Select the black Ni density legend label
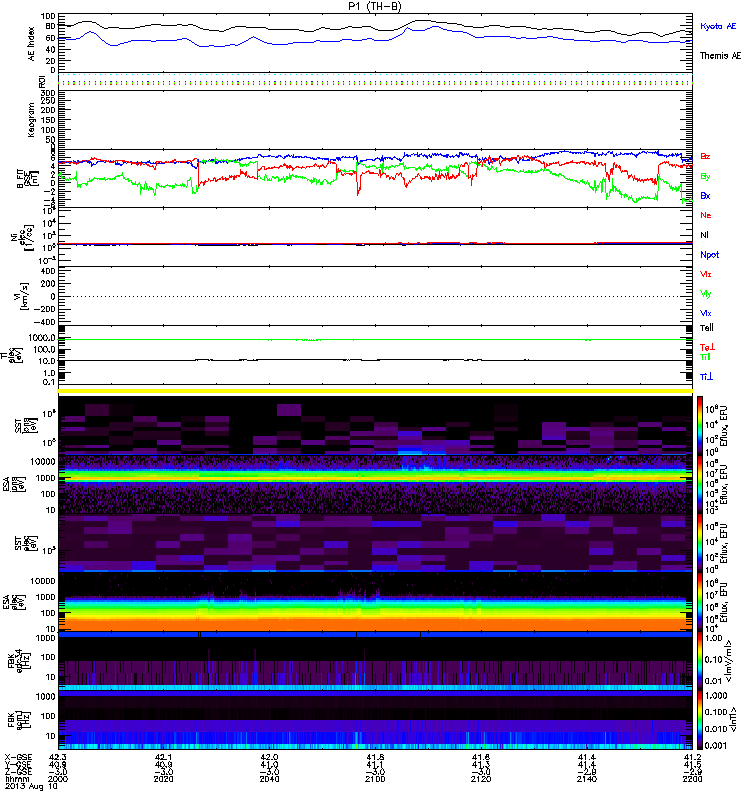 704,235
